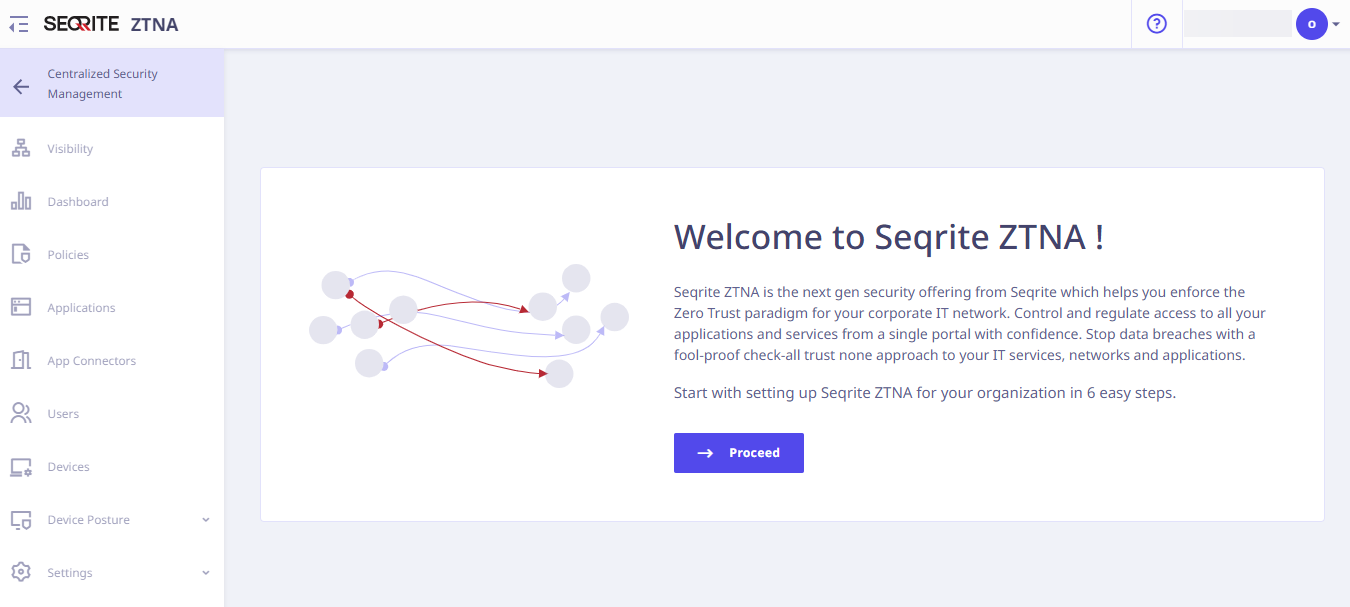Open the user account dropdown arrow
This screenshot has width=1350, height=607.
pos(1336,24)
